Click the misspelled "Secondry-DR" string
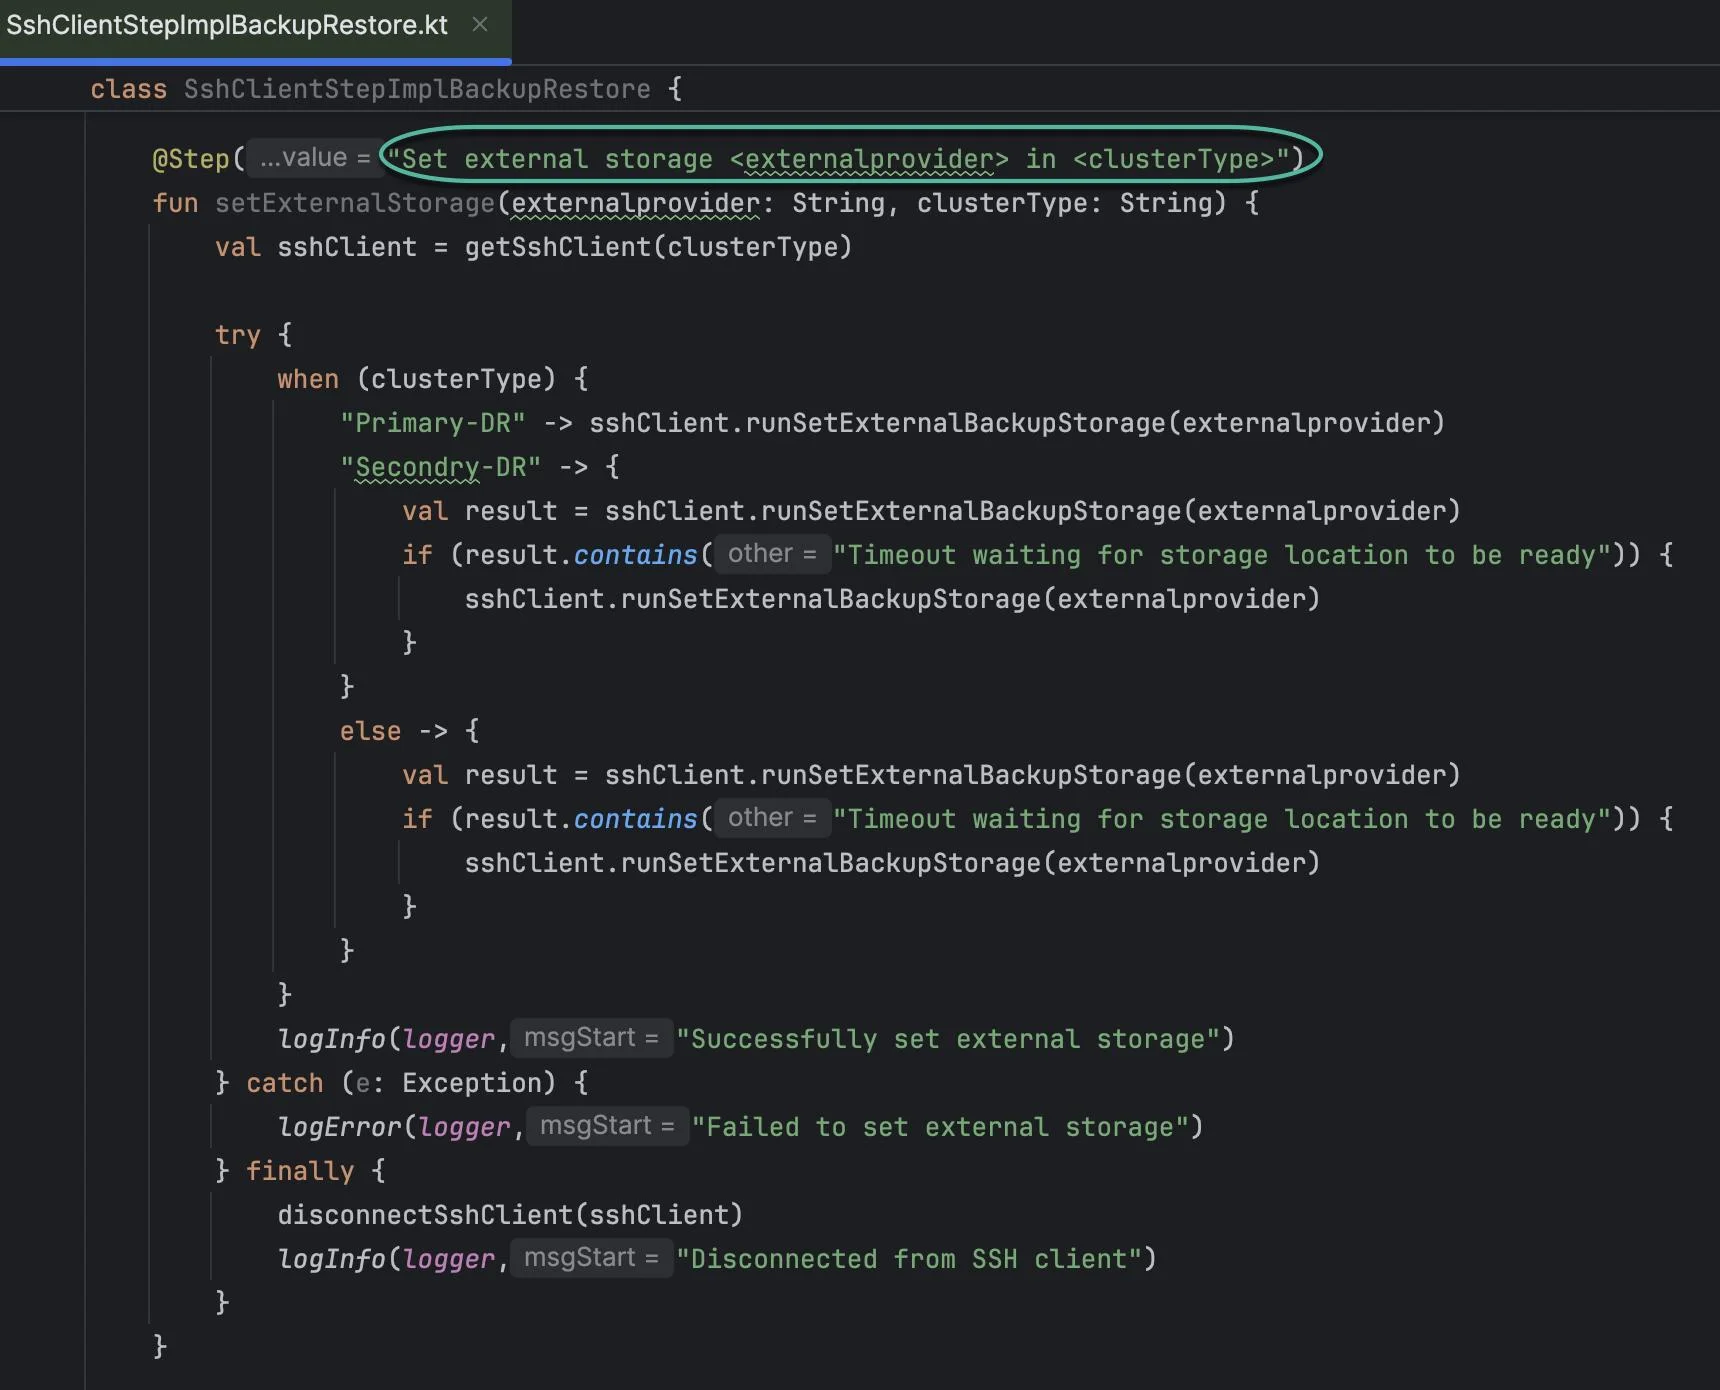The width and height of the screenshot is (1720, 1390). (x=440, y=467)
